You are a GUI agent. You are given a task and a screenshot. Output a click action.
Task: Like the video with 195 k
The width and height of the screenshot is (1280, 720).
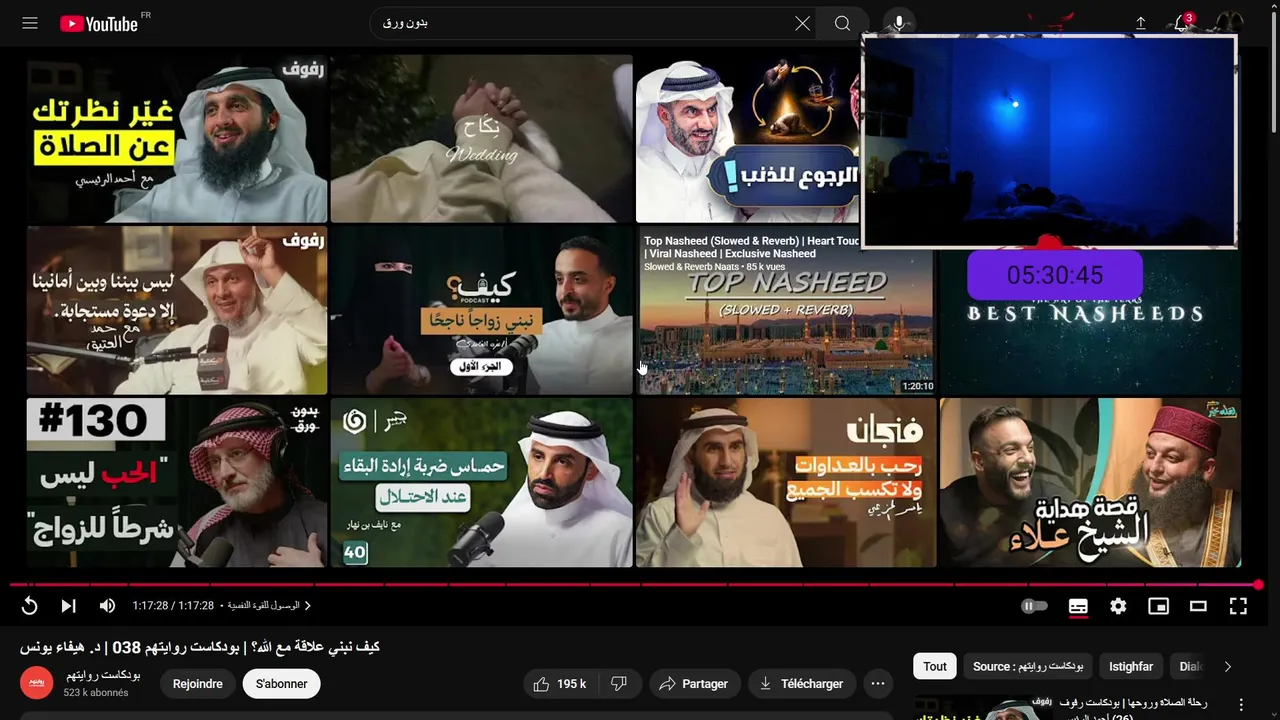(x=560, y=684)
